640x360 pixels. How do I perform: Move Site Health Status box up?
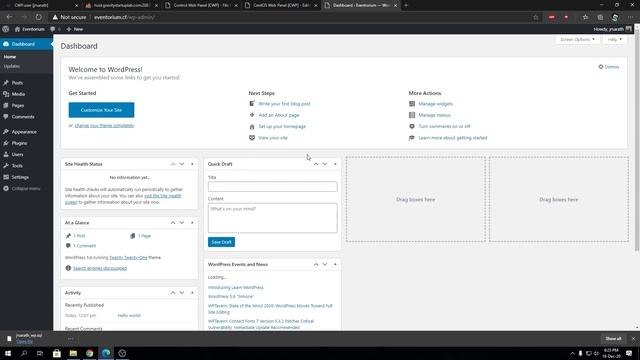pyautogui.click(x=173, y=164)
